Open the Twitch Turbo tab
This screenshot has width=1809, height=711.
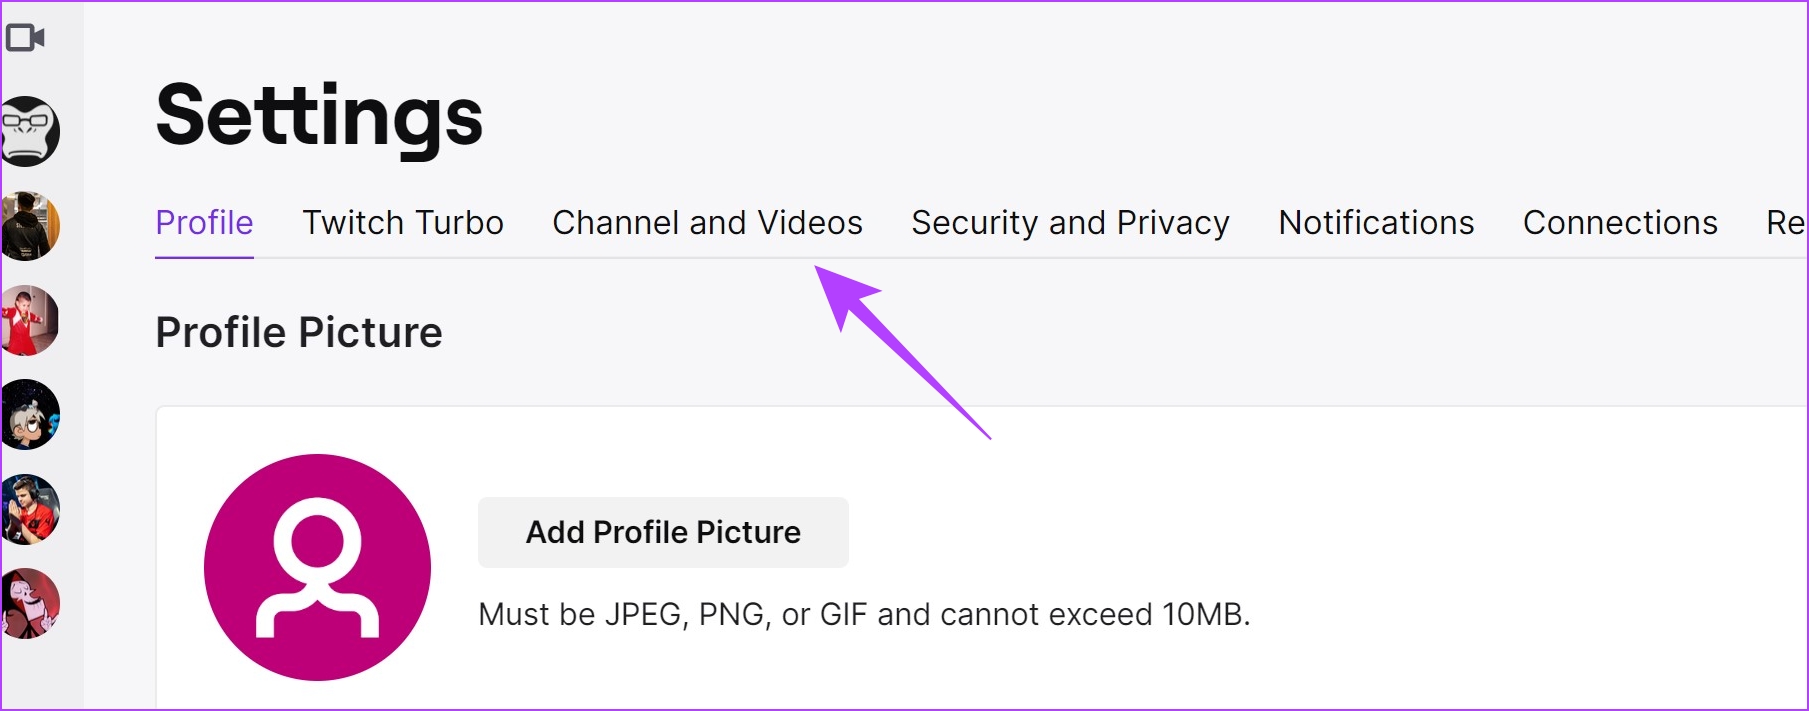coord(403,223)
